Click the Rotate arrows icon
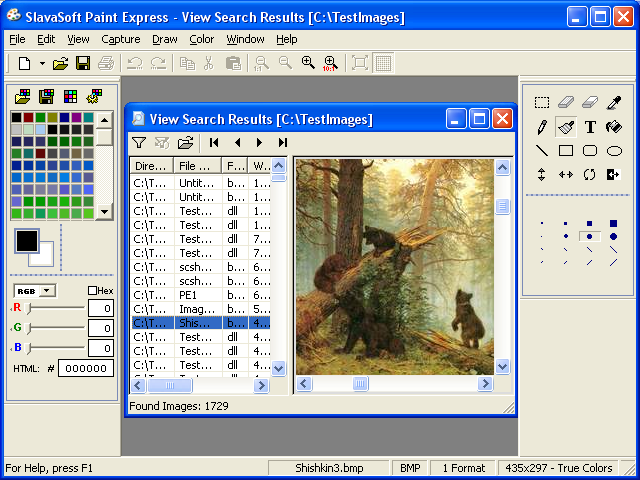Image resolution: width=640 pixels, height=480 pixels. [590, 175]
